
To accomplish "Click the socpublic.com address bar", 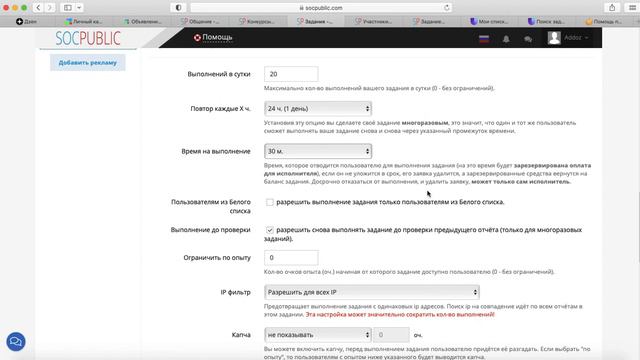I will 321,8.
